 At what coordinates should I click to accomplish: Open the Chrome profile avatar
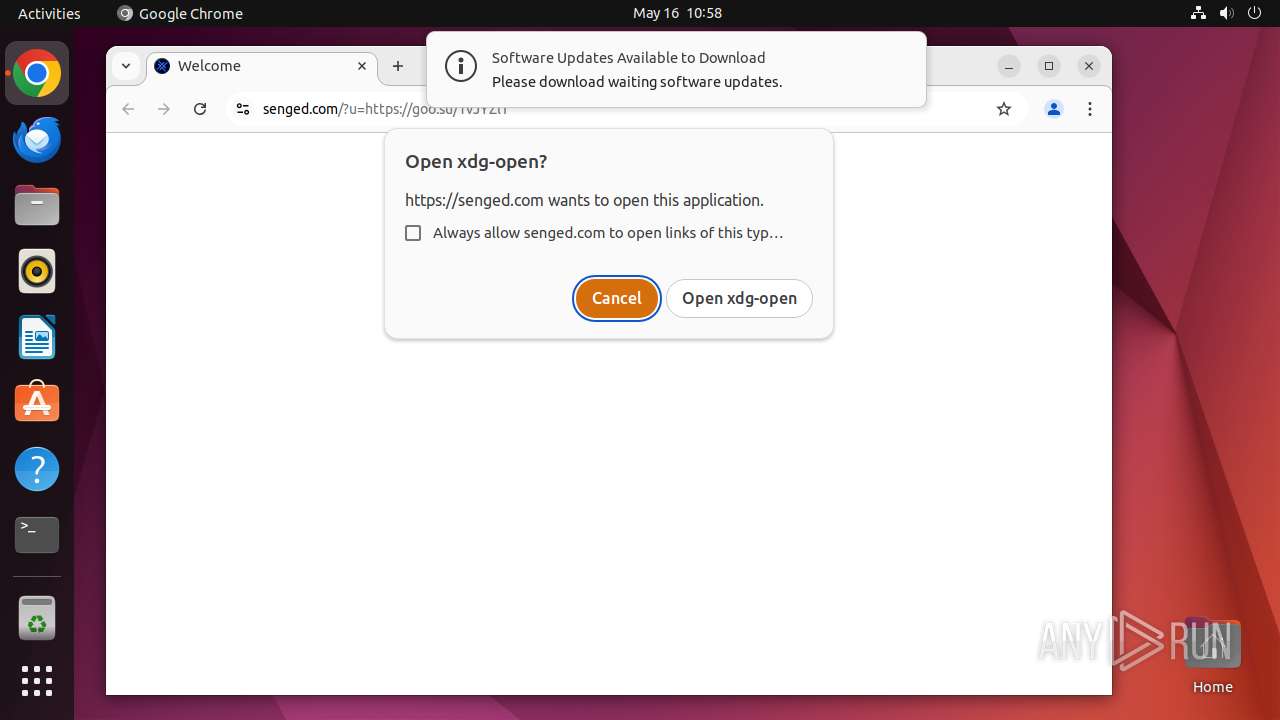[x=1054, y=109]
